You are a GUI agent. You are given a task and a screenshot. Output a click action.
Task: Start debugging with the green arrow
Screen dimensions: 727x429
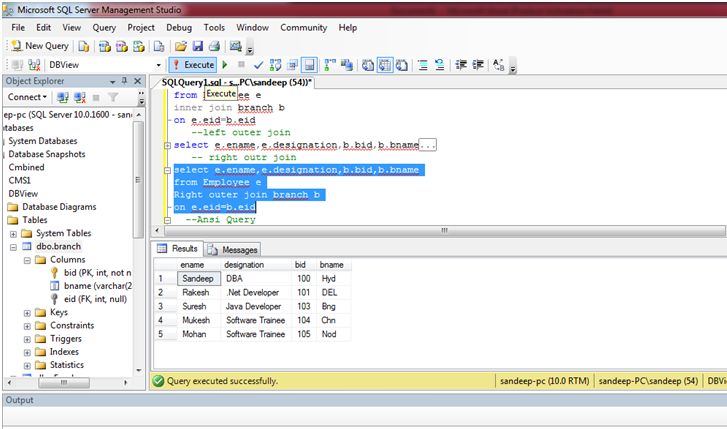tap(225, 65)
